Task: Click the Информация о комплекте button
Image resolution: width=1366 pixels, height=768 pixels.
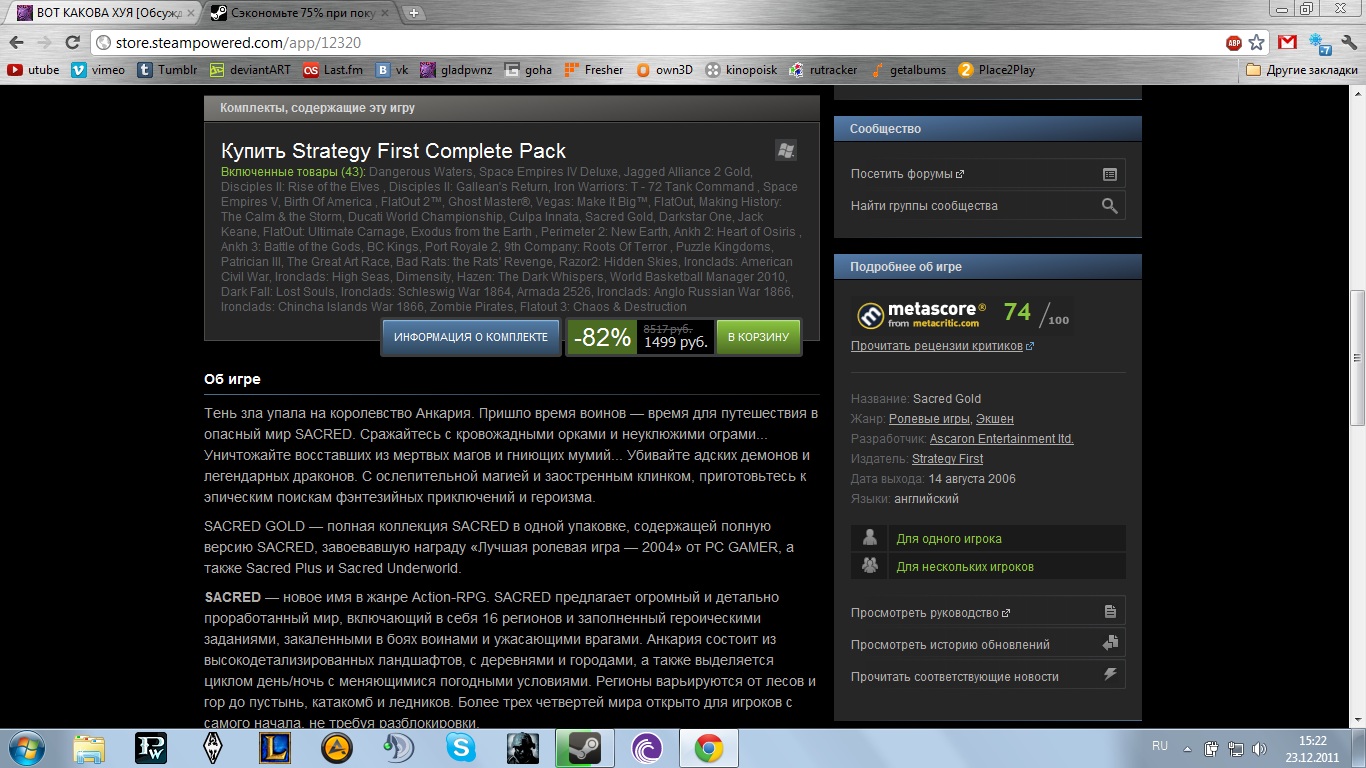Action: pos(471,338)
